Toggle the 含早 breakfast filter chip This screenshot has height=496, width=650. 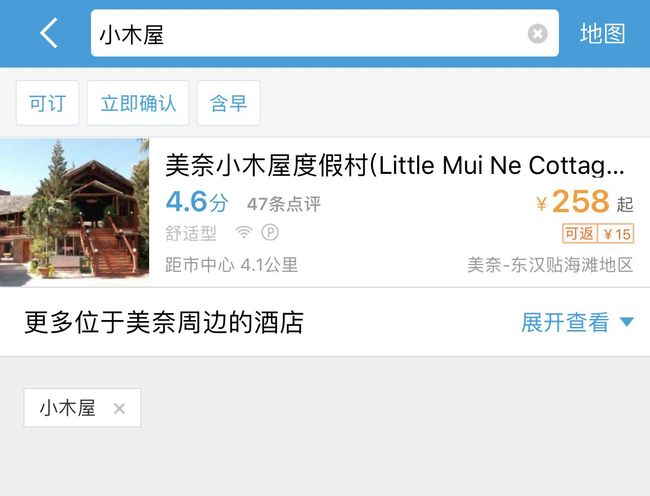(229, 103)
